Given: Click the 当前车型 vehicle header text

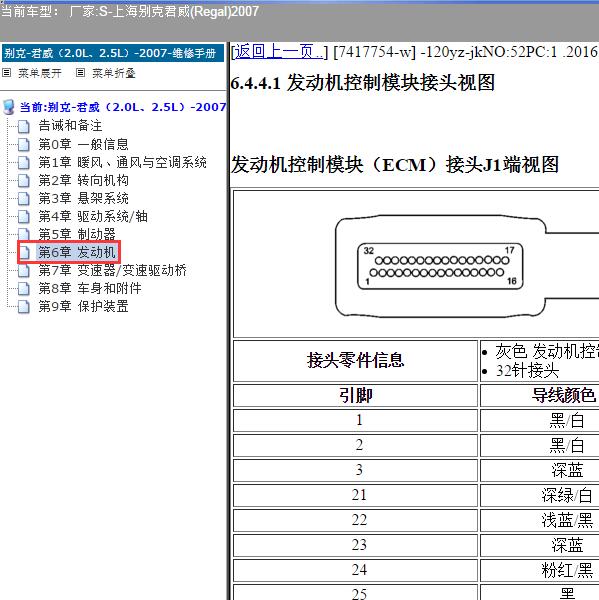Looking at the screenshot, I should [129, 11].
